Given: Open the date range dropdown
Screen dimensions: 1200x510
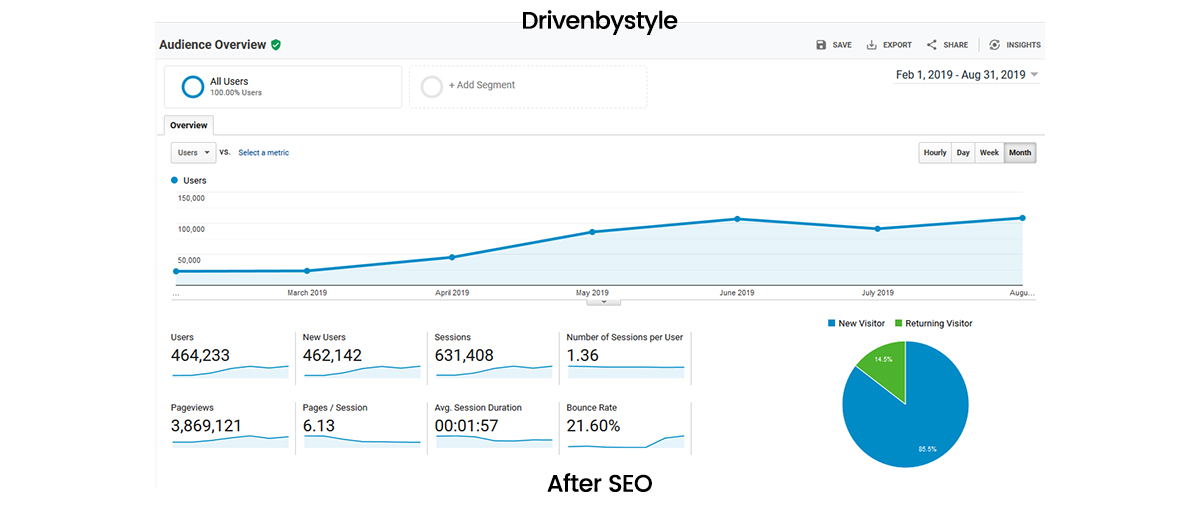Looking at the screenshot, I should click(1034, 75).
